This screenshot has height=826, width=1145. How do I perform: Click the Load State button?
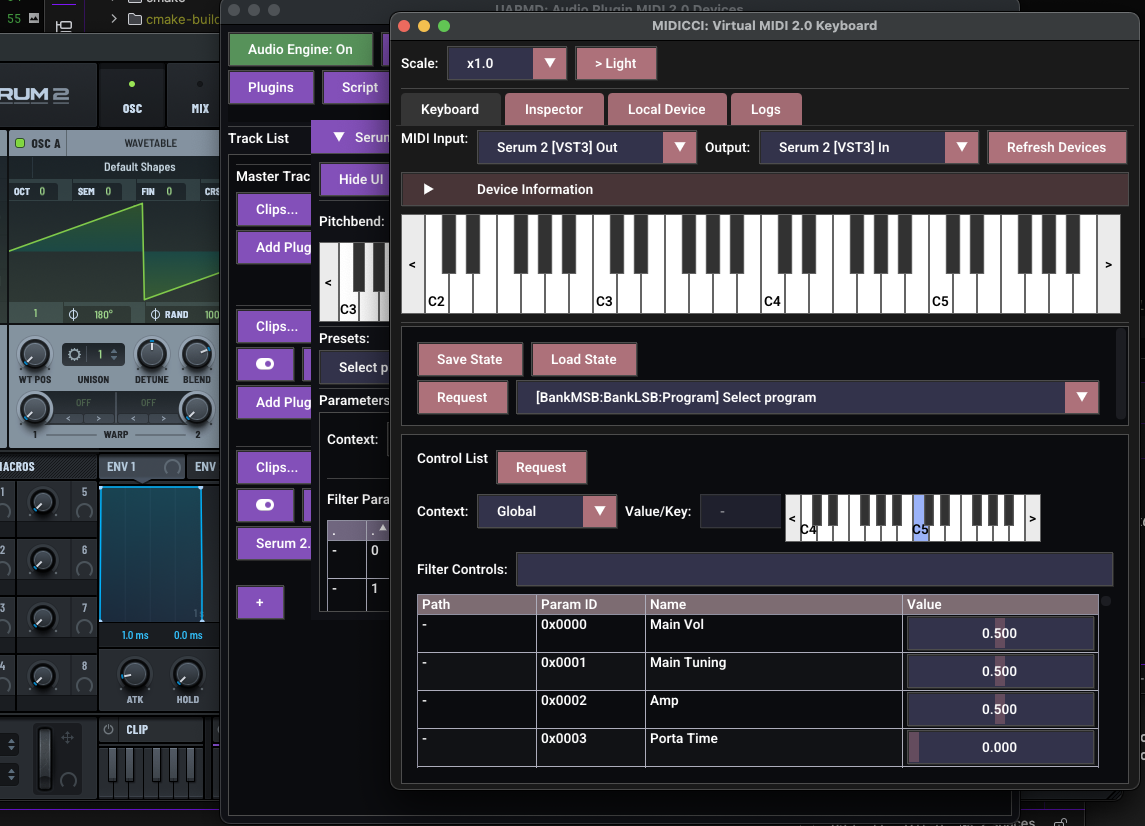tap(583, 359)
